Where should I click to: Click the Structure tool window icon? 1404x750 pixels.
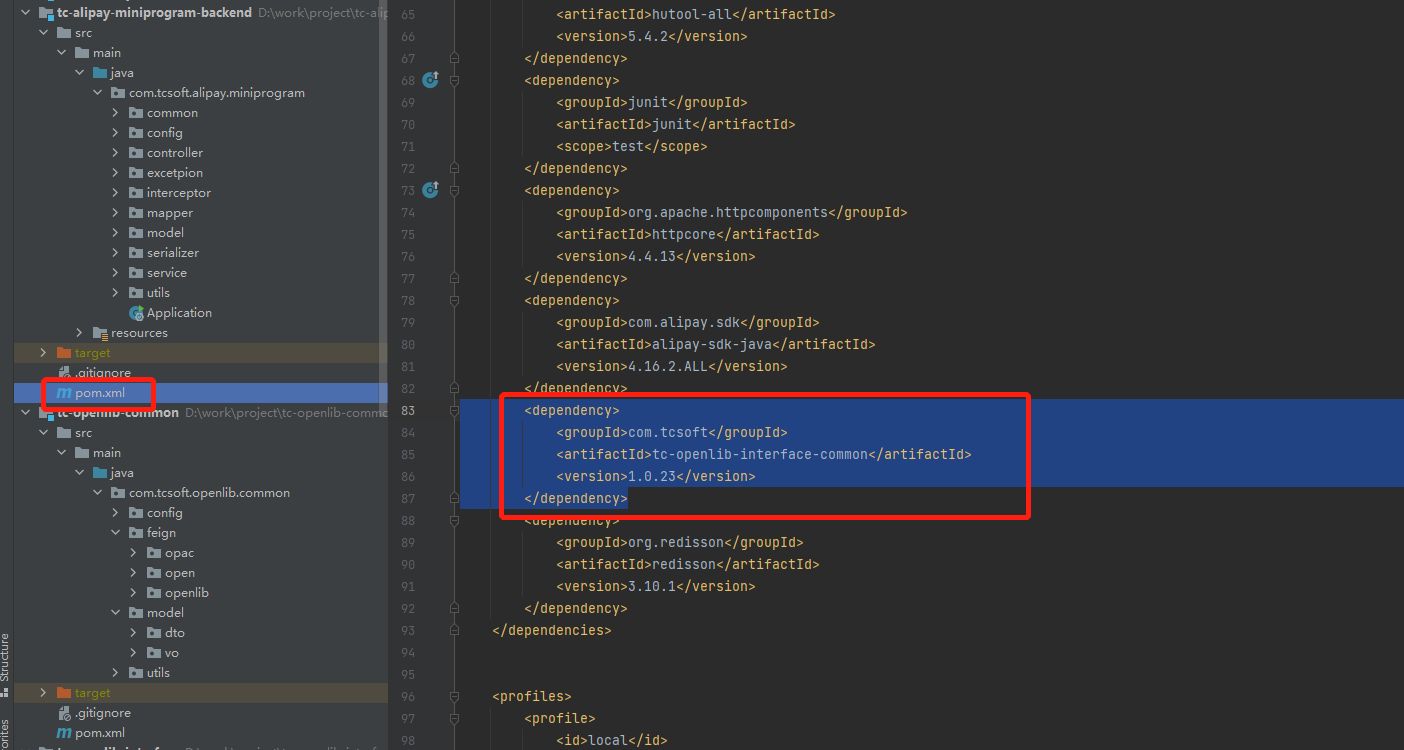(x=5, y=690)
